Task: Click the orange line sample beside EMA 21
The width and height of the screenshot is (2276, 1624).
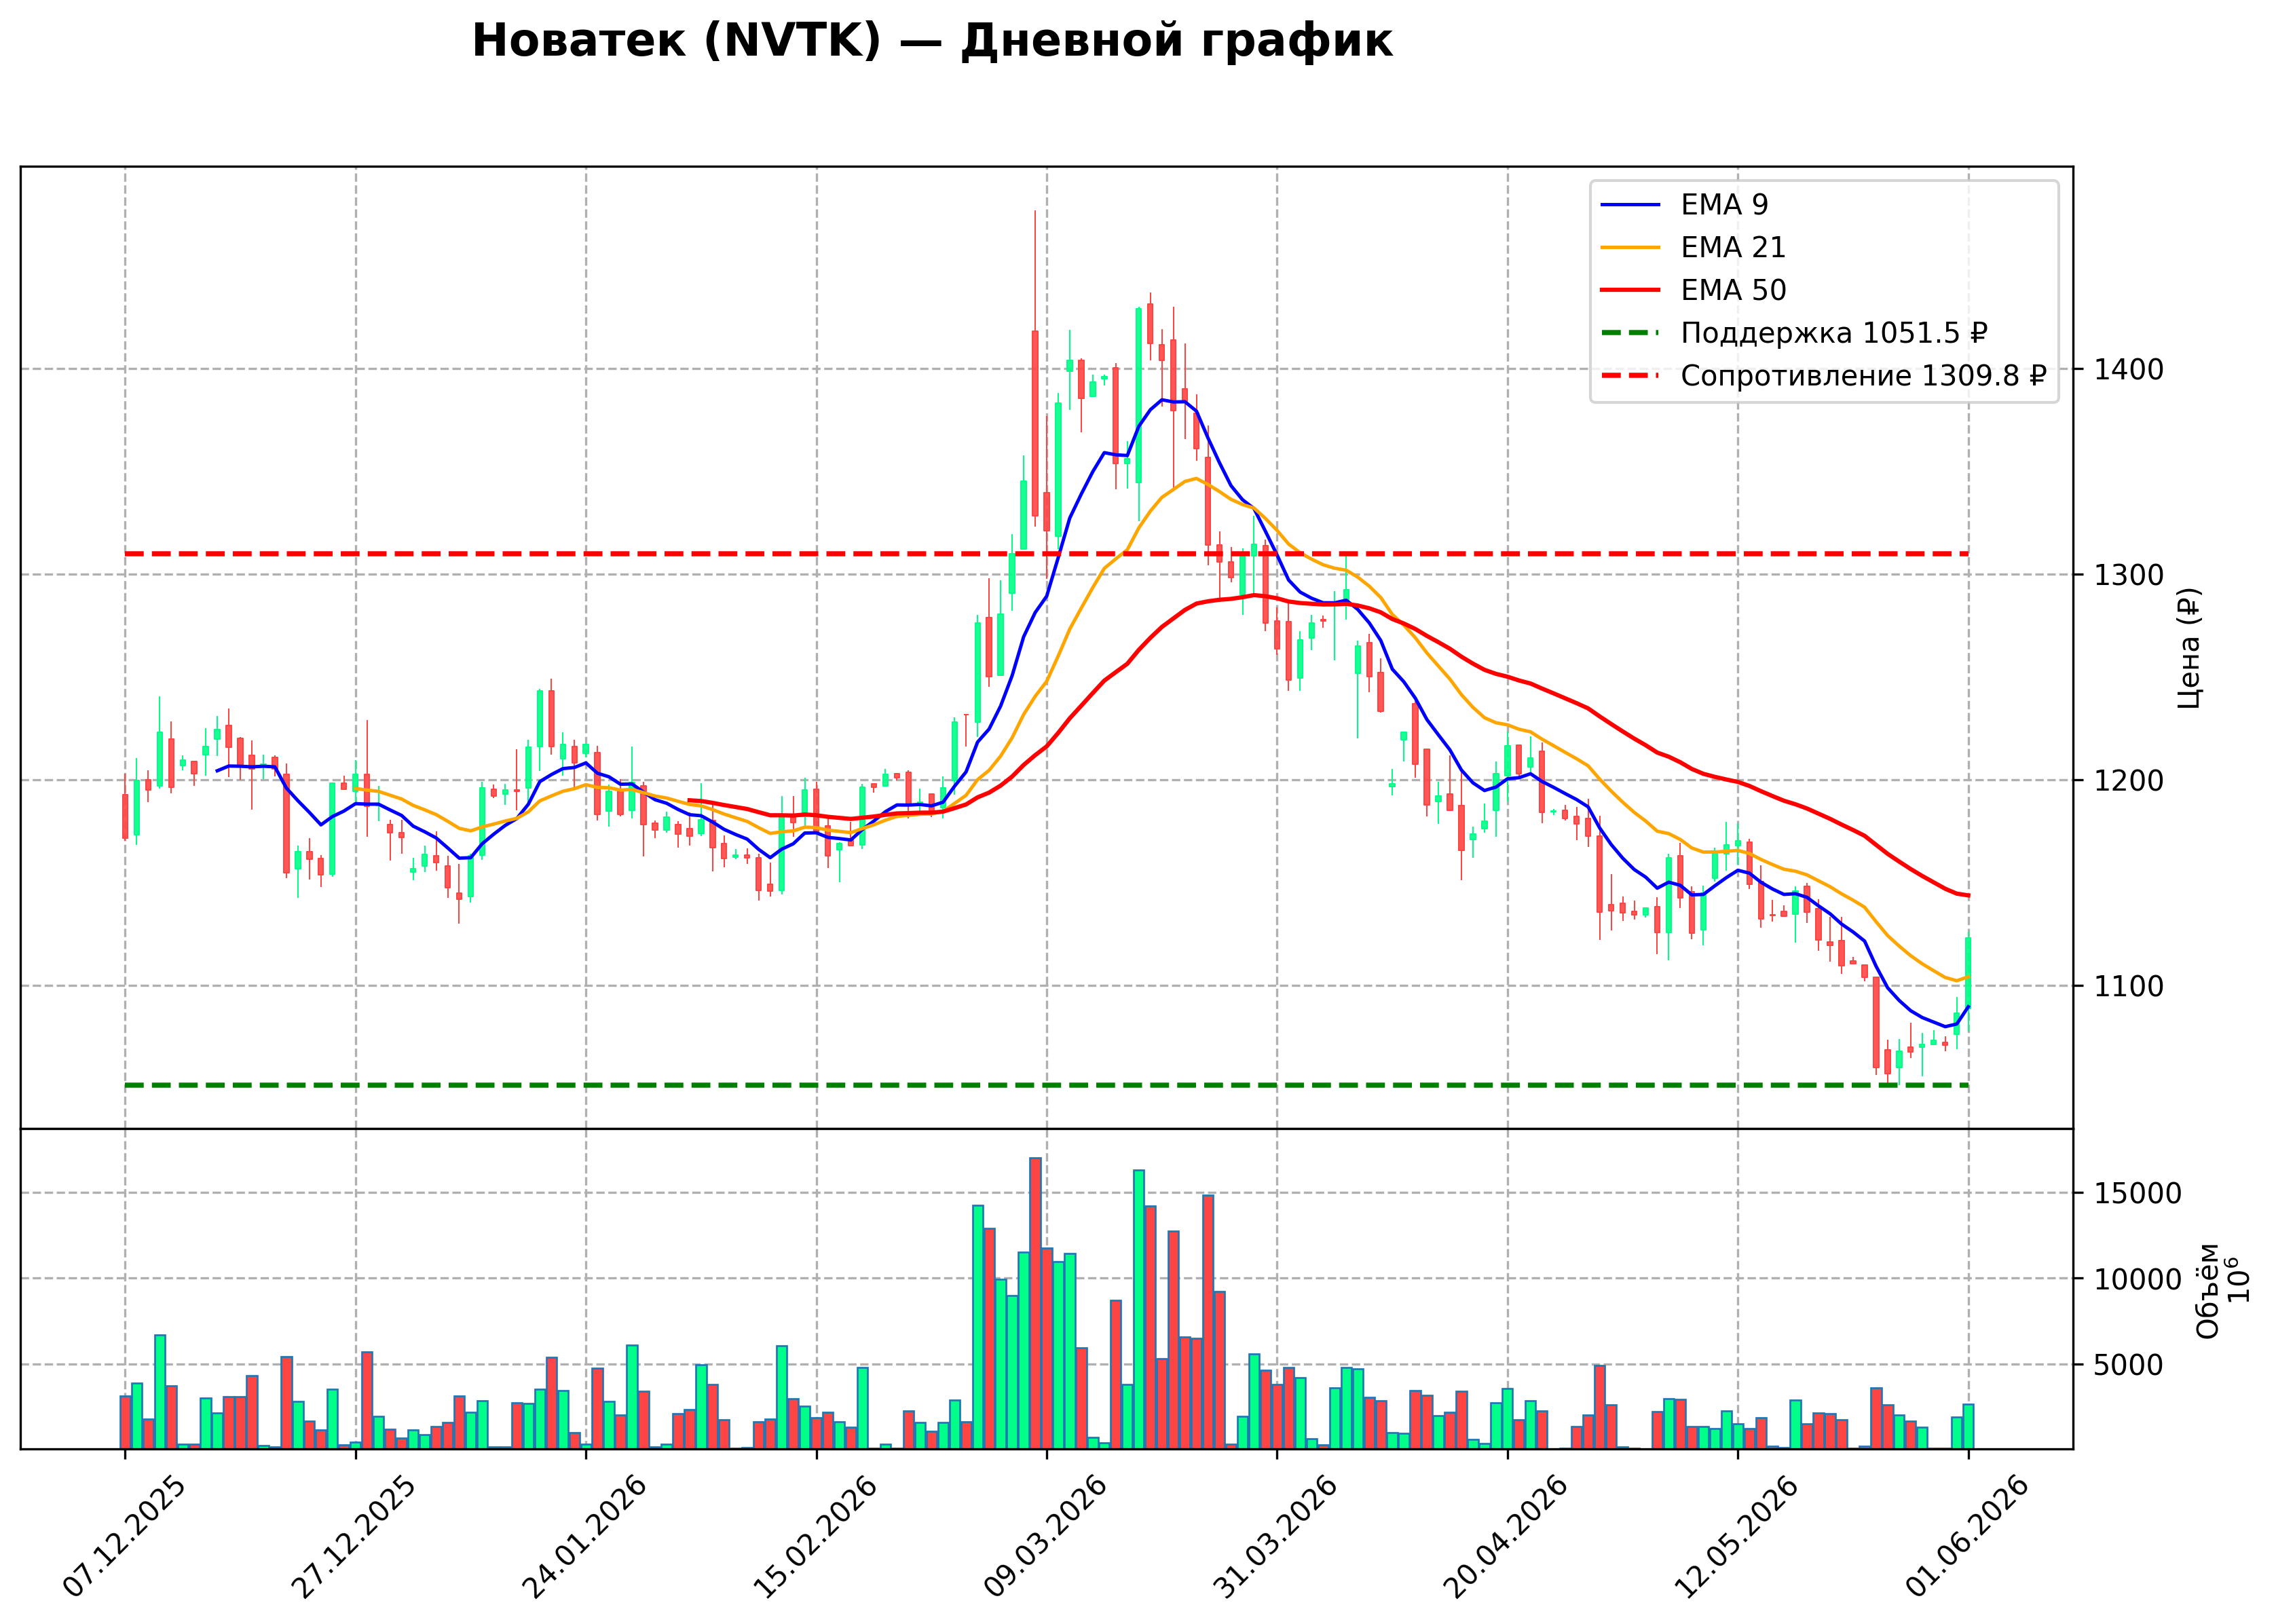Action: click(1630, 248)
